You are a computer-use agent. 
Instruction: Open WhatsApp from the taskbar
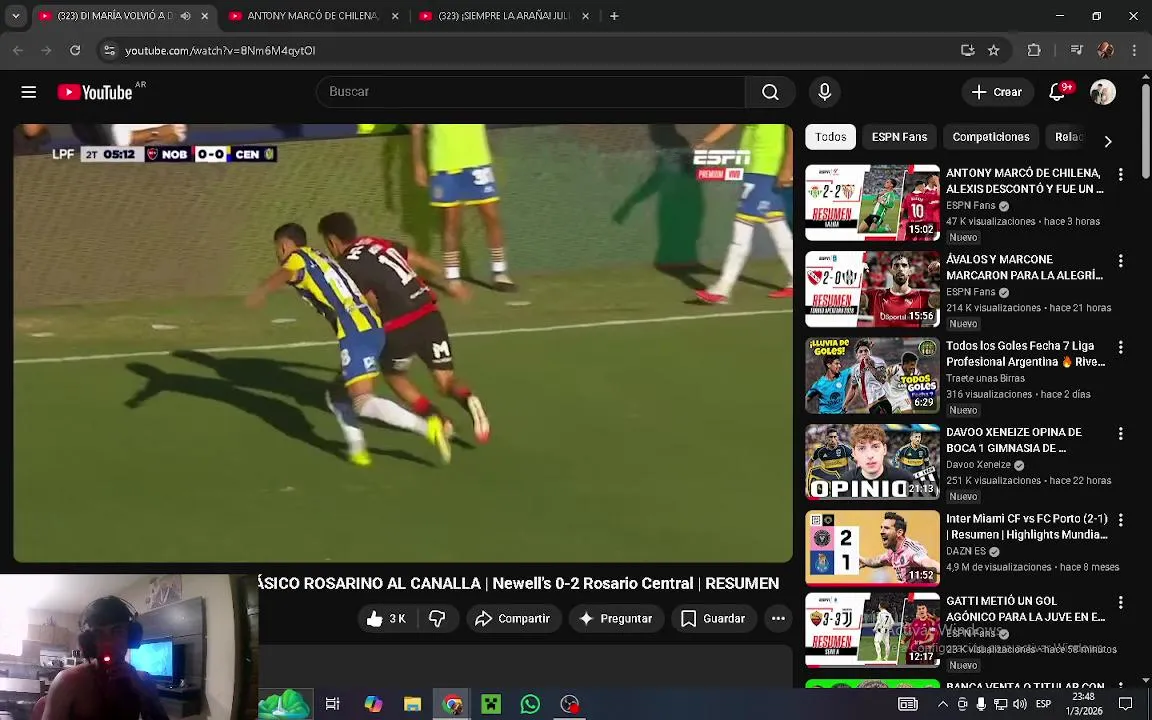(x=530, y=704)
